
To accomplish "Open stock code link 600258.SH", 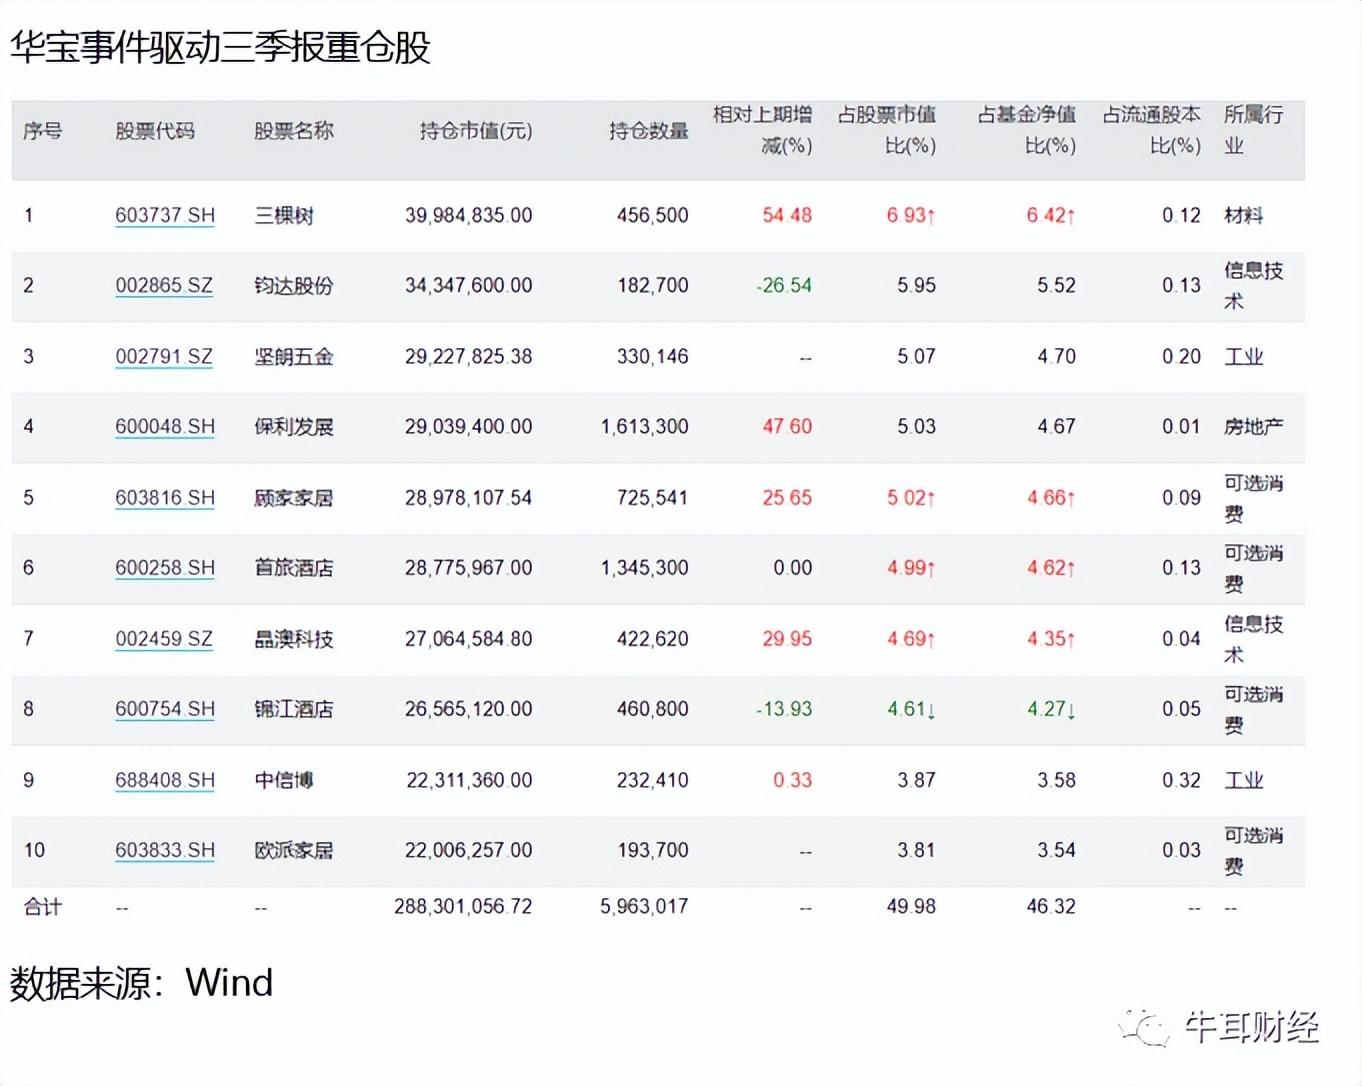I will click(x=165, y=568).
